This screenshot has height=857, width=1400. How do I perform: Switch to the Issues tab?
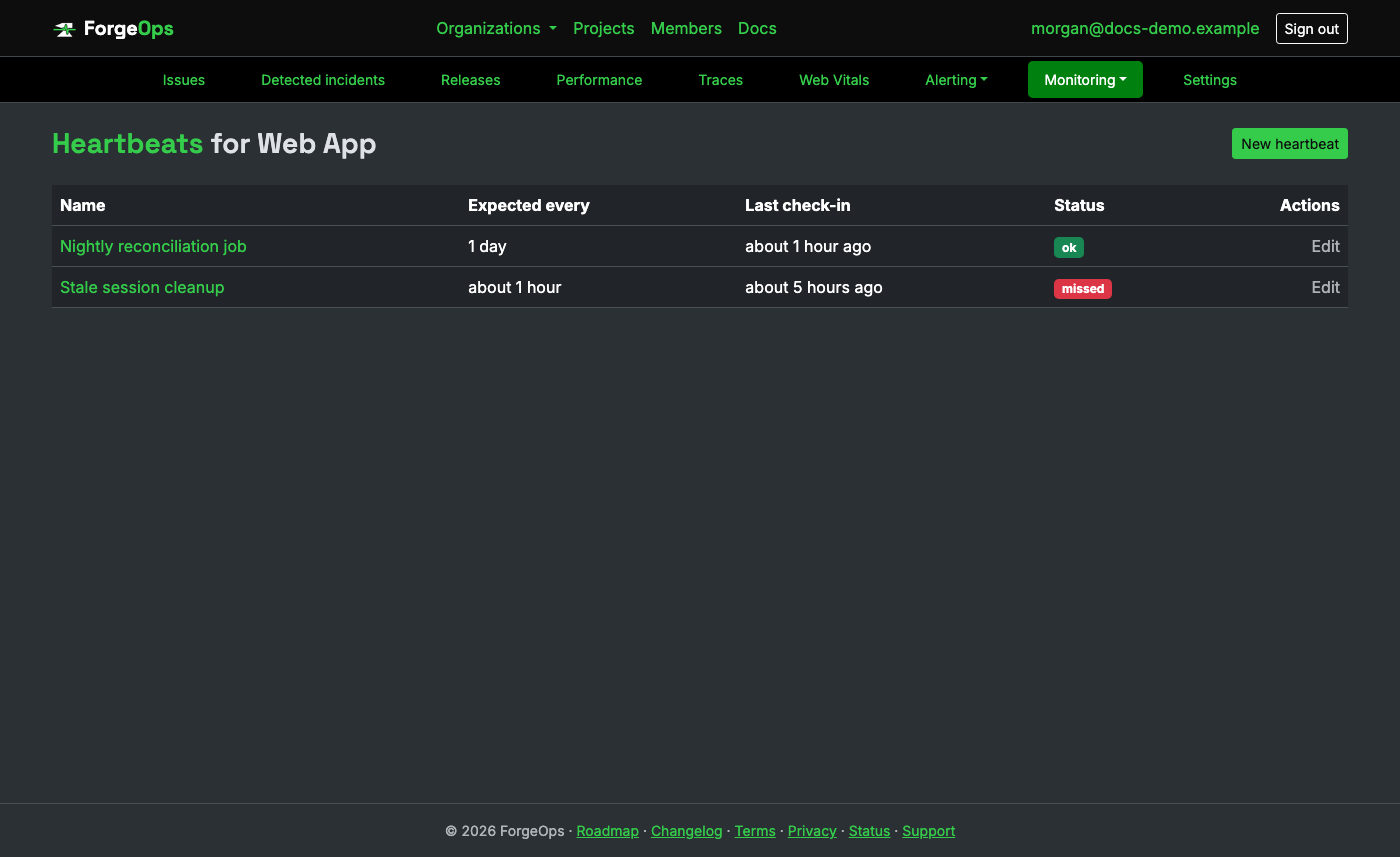point(184,80)
